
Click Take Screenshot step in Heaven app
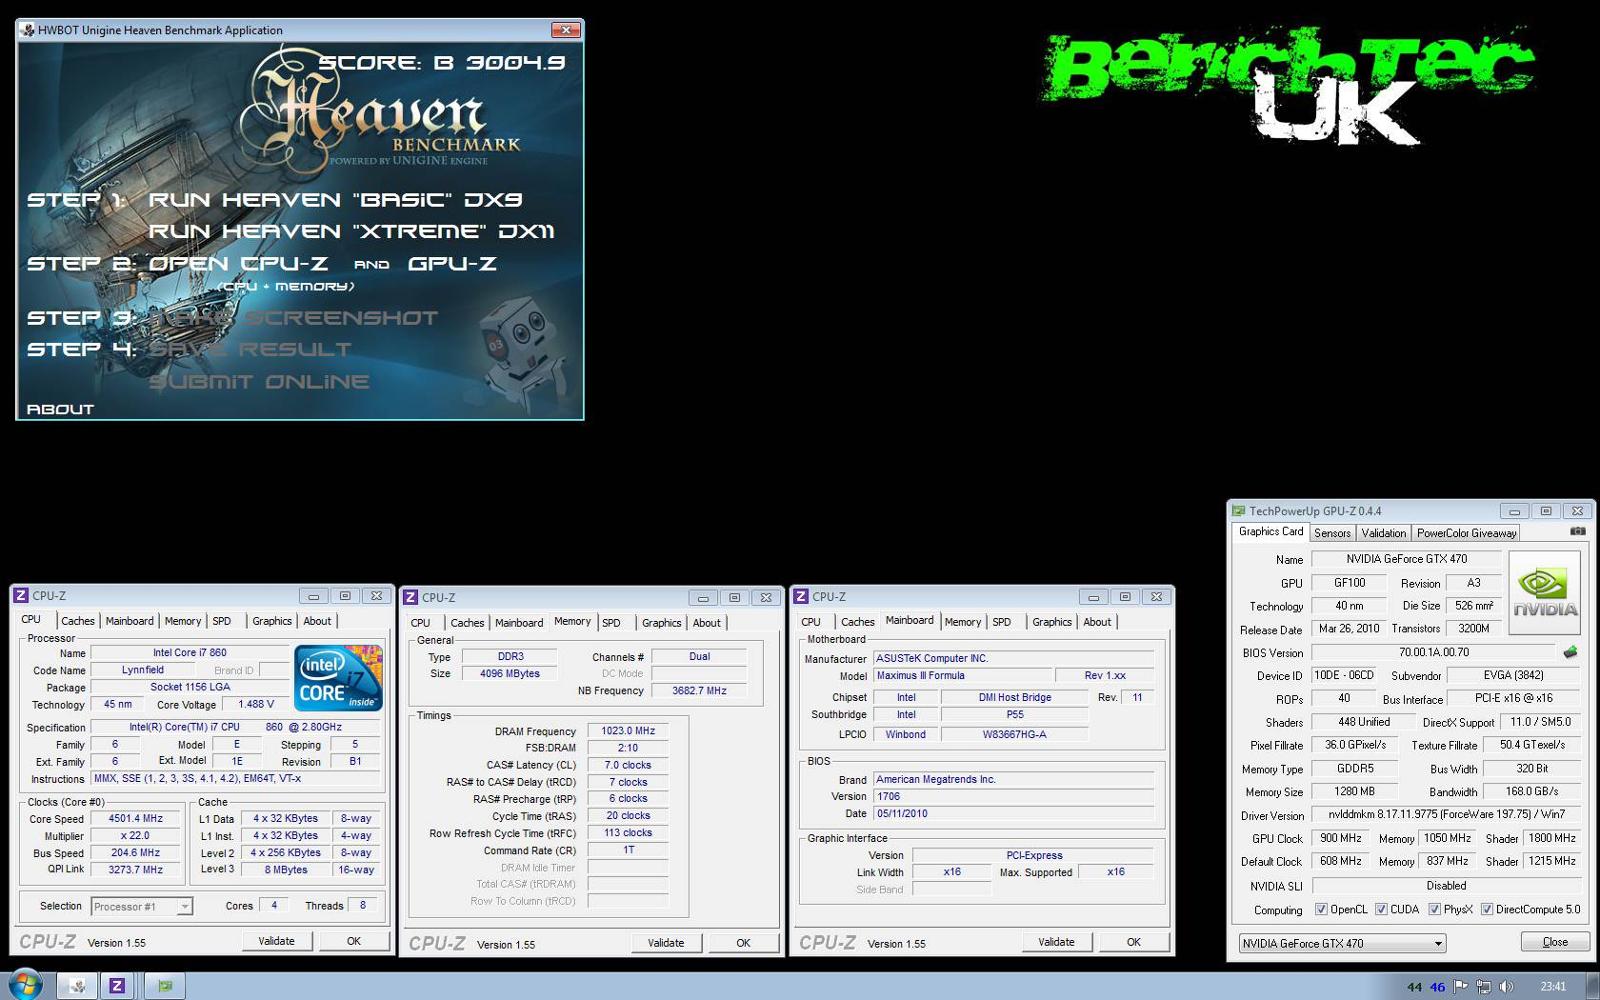point(293,318)
